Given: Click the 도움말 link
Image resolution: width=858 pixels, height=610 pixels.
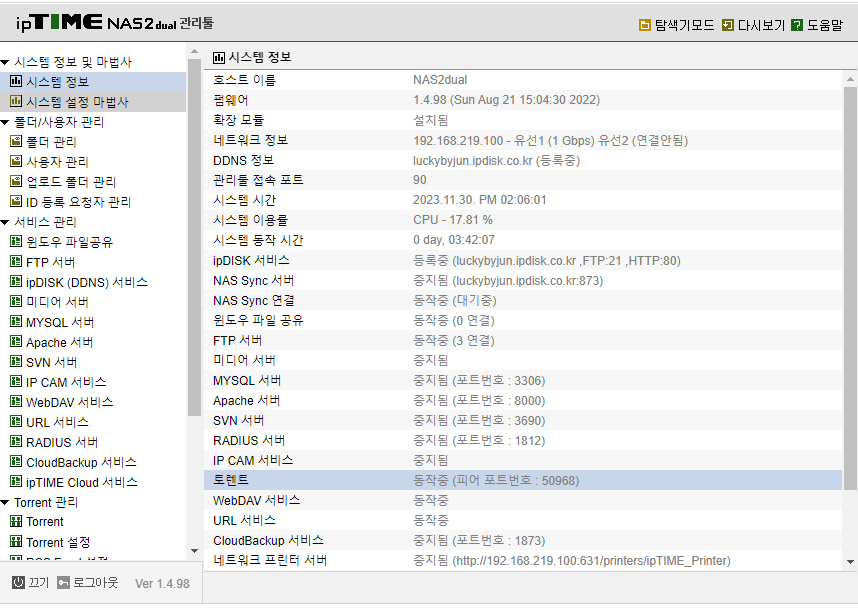Looking at the screenshot, I should click(825, 25).
